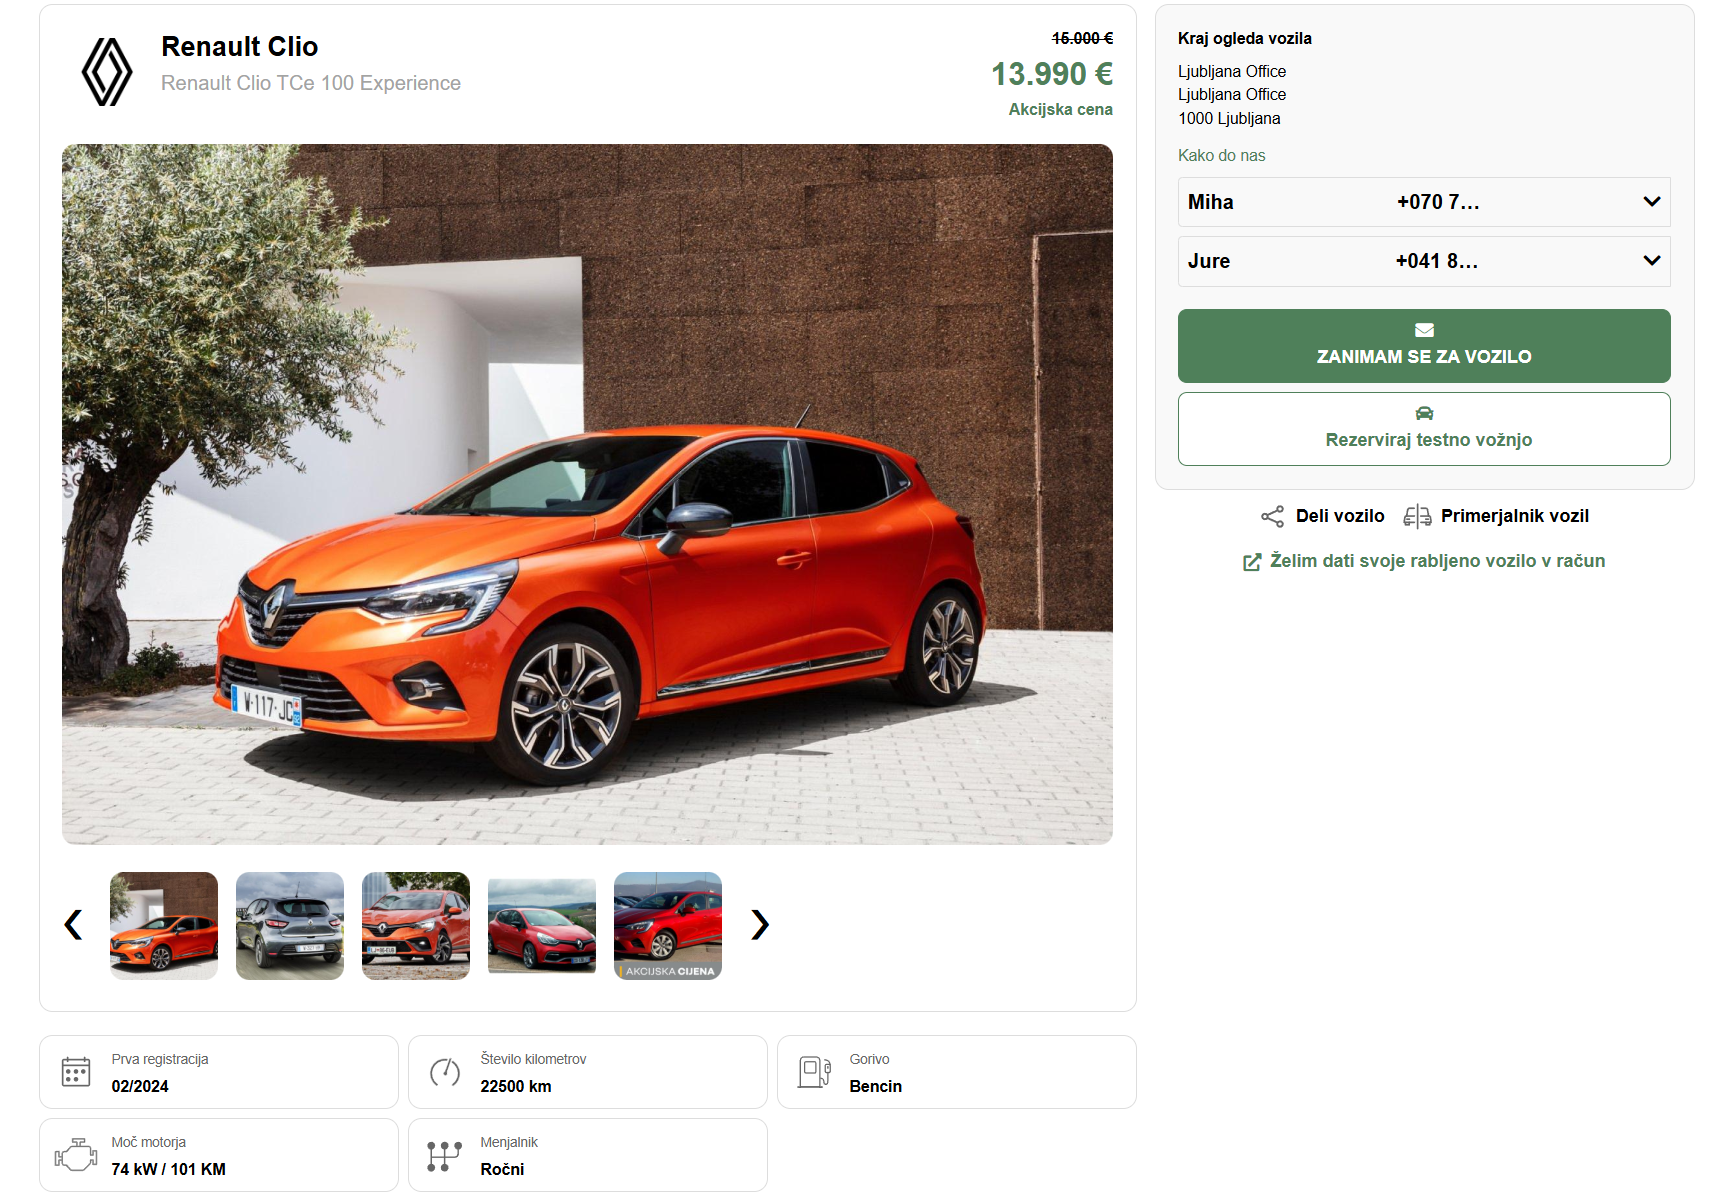1716x1193 pixels.
Task: Show previous gallery thumbnails with left arrow
Action: coord(73,925)
